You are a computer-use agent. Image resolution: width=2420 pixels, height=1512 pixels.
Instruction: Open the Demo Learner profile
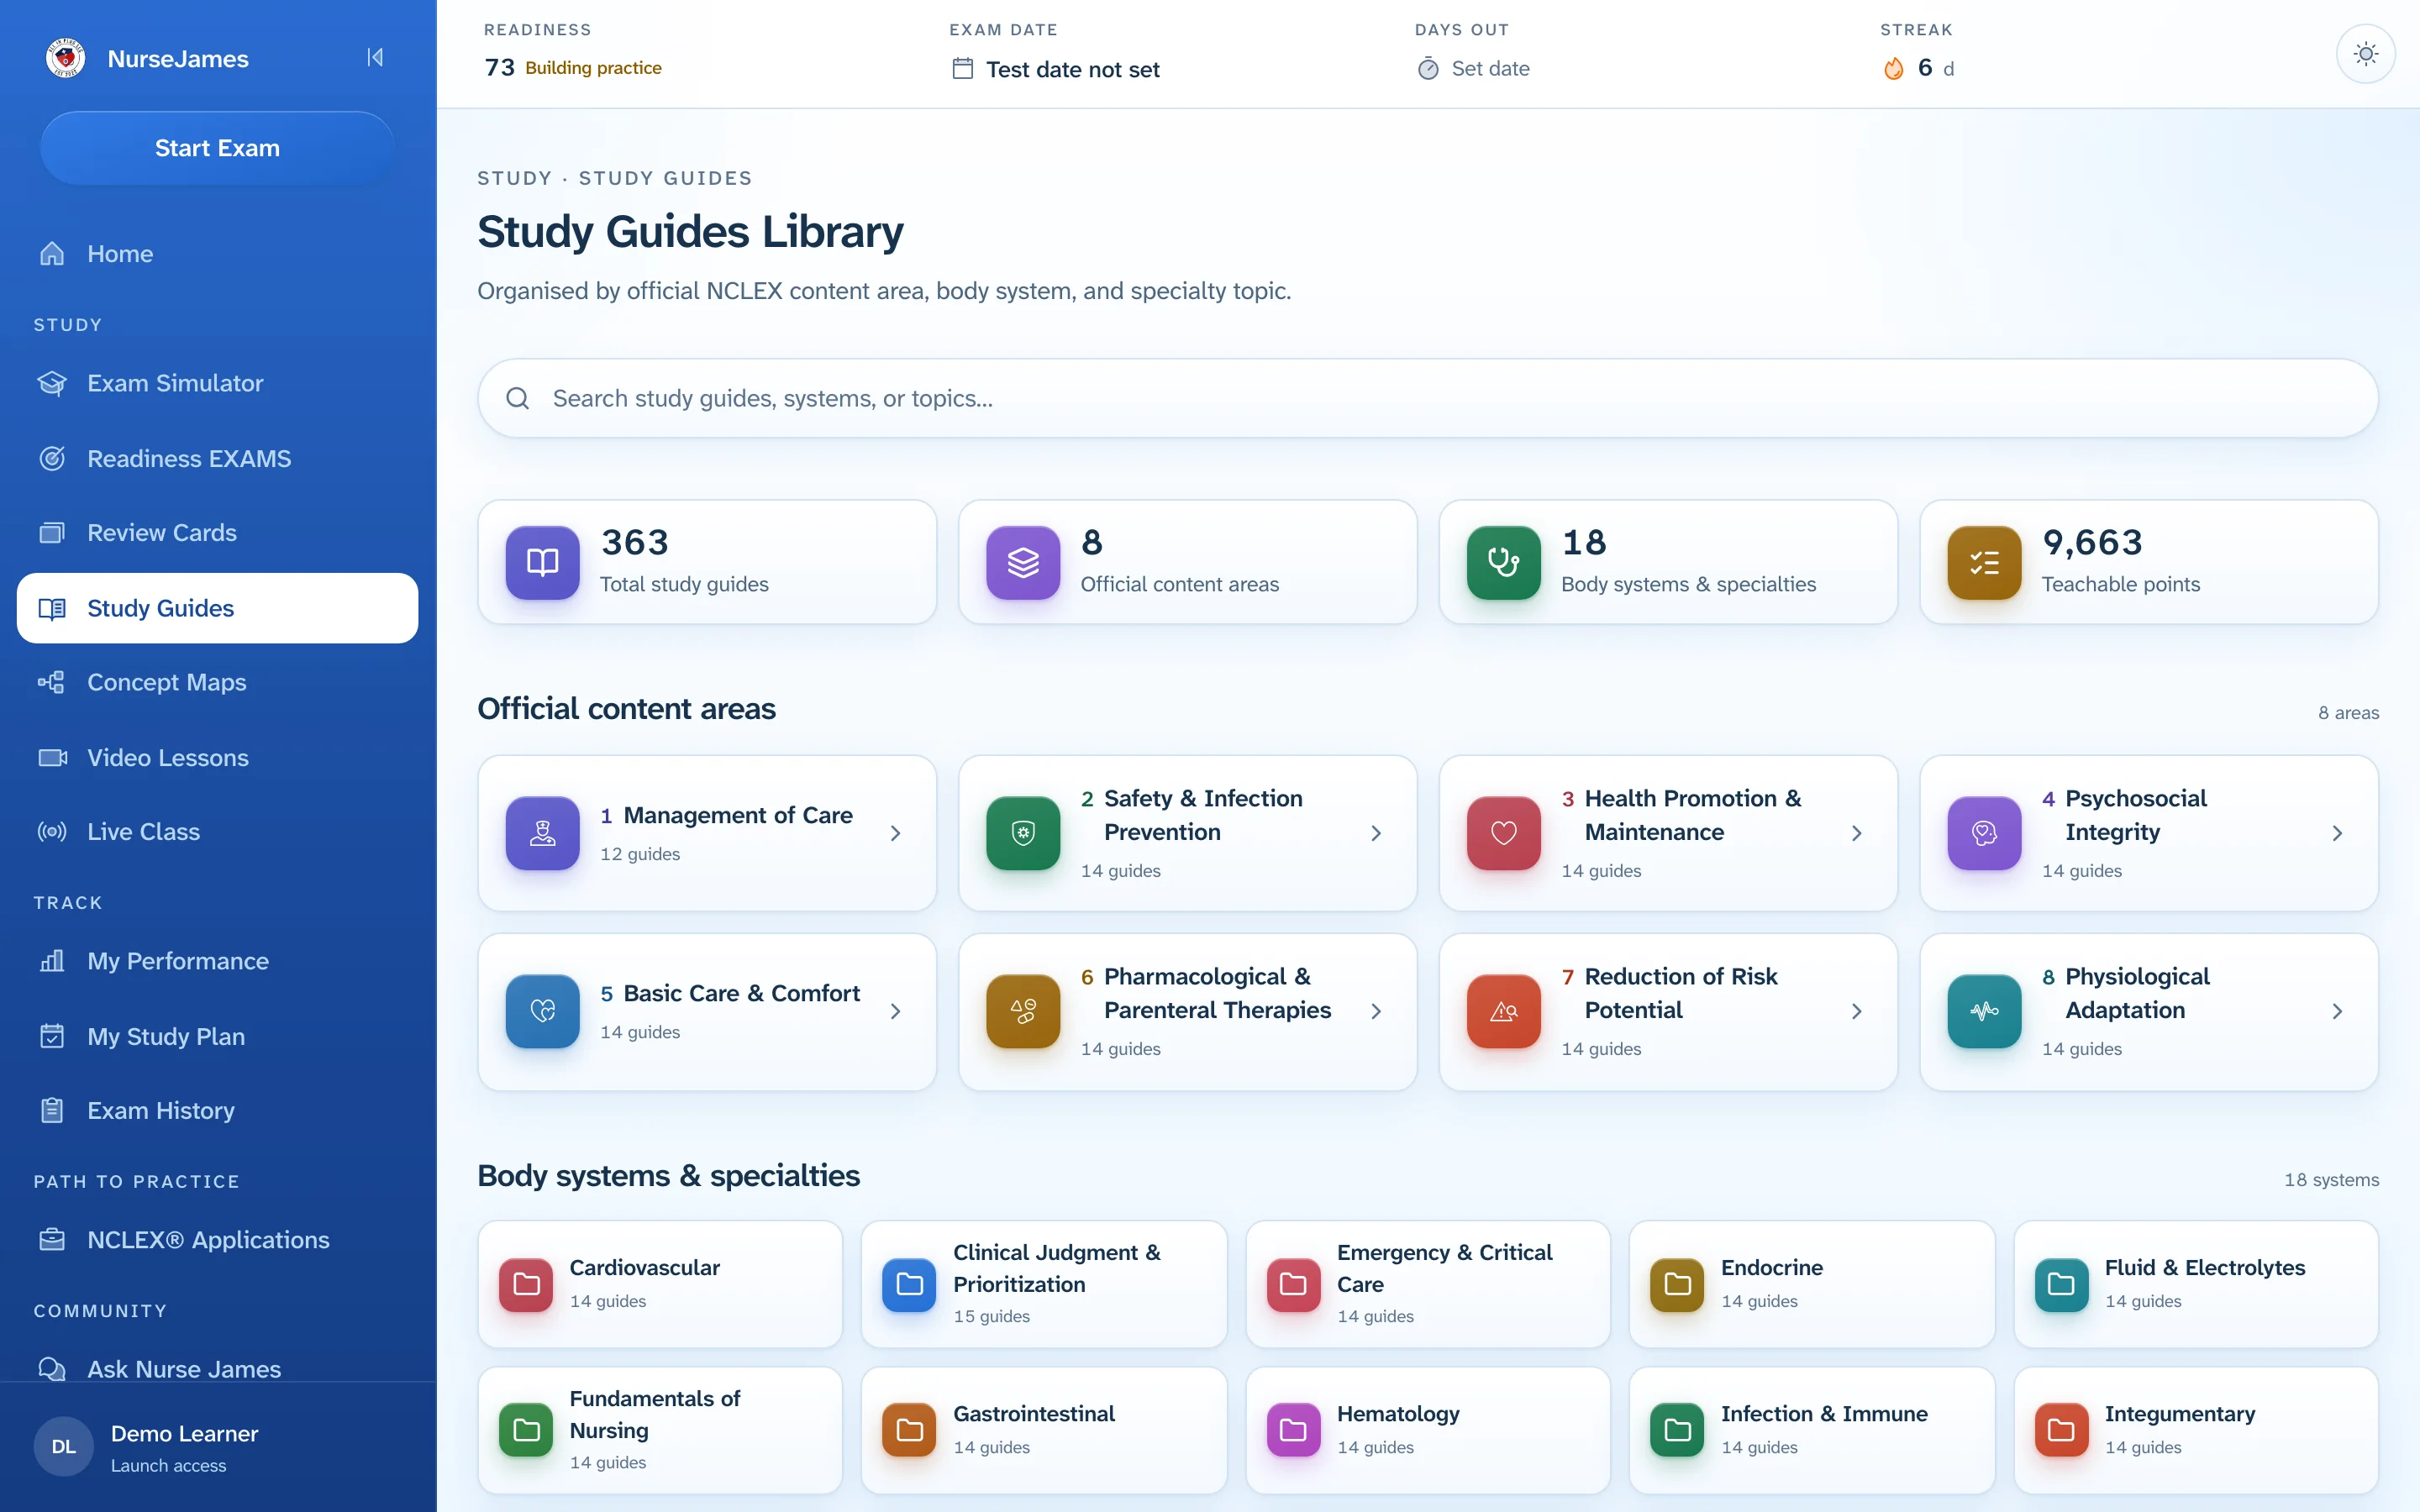click(217, 1447)
